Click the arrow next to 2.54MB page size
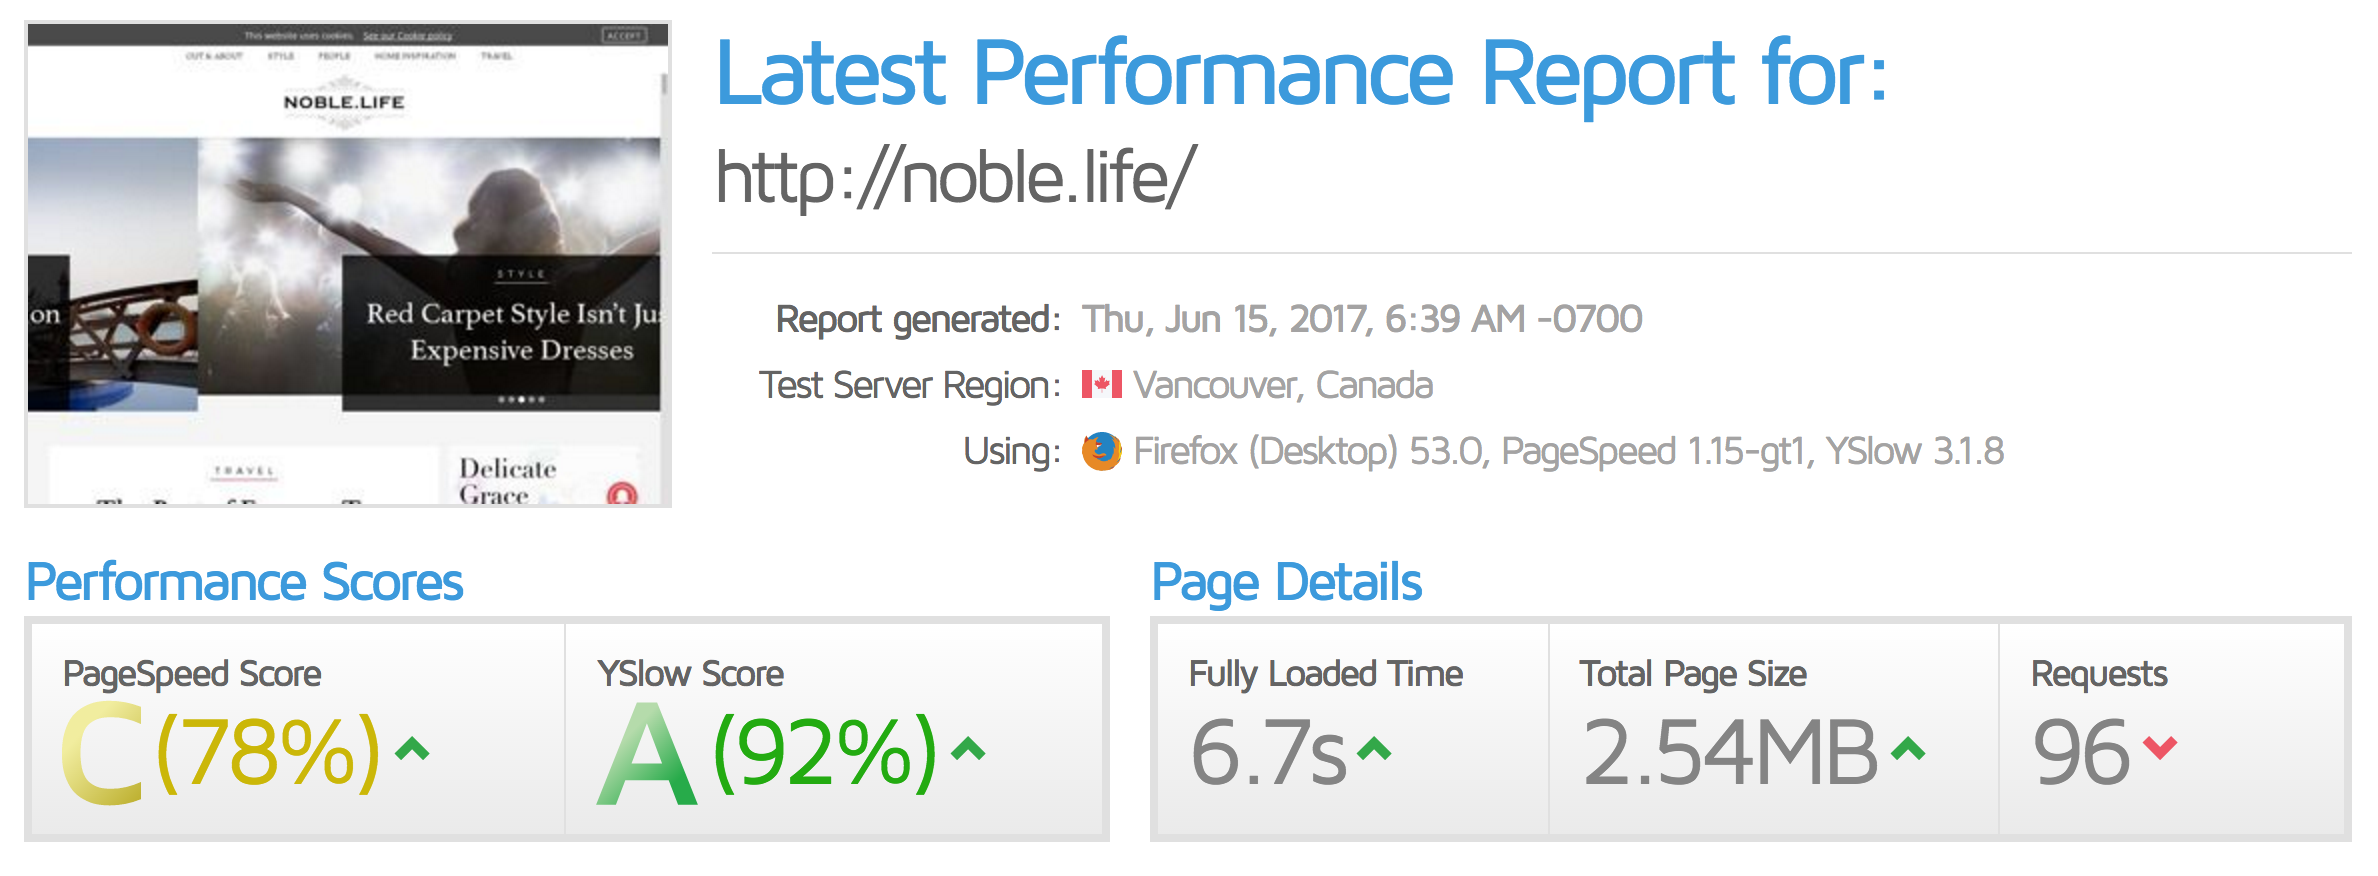This screenshot has width=2378, height=876. click(1908, 748)
